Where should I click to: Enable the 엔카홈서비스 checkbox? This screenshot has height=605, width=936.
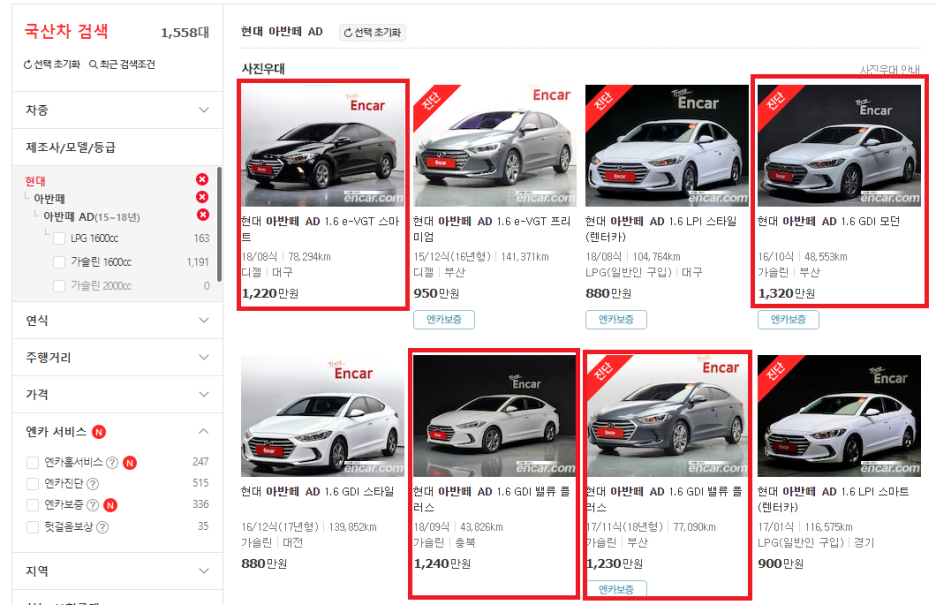[33, 463]
